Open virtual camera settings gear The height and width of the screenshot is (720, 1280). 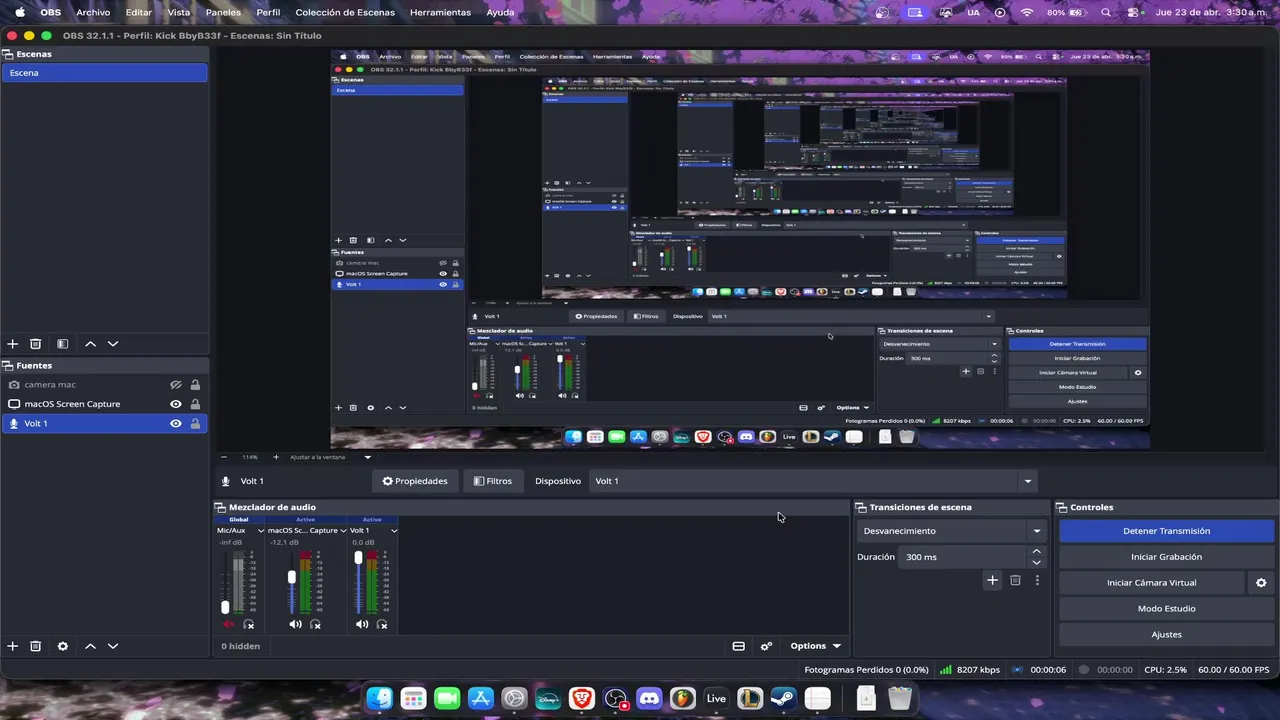coord(1261,583)
